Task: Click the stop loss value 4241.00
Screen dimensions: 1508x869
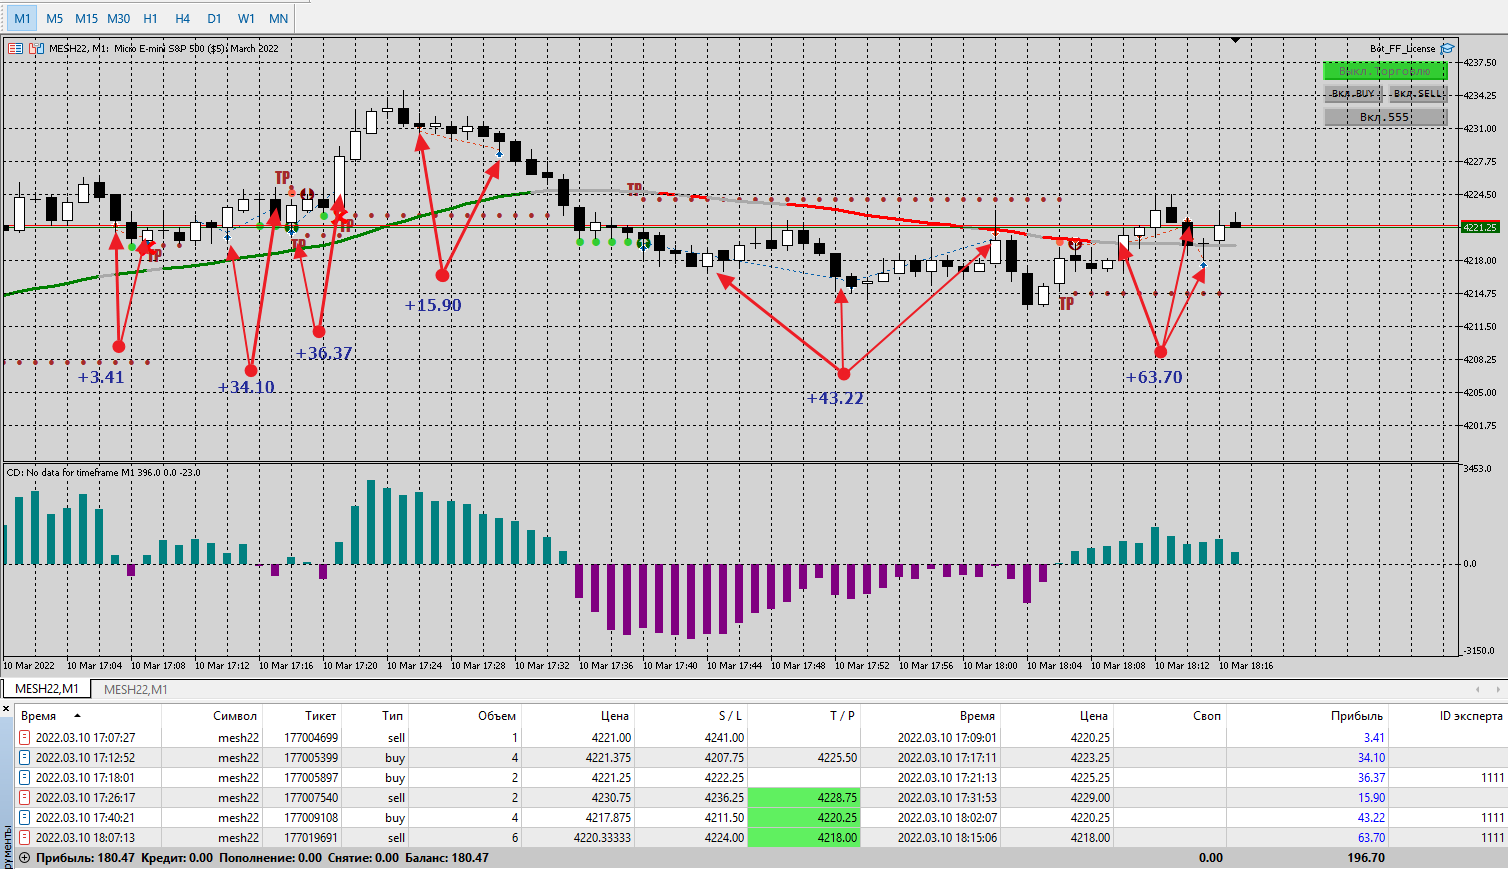Action: tap(724, 738)
